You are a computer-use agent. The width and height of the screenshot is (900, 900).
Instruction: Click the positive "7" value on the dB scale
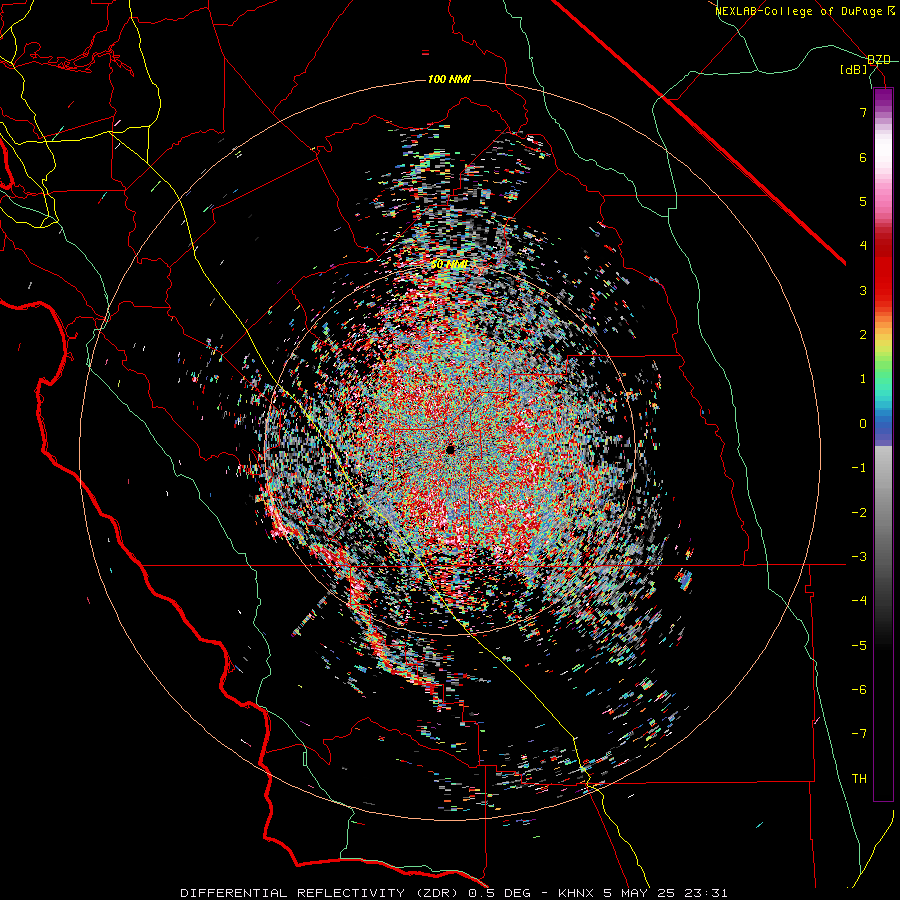(x=863, y=112)
